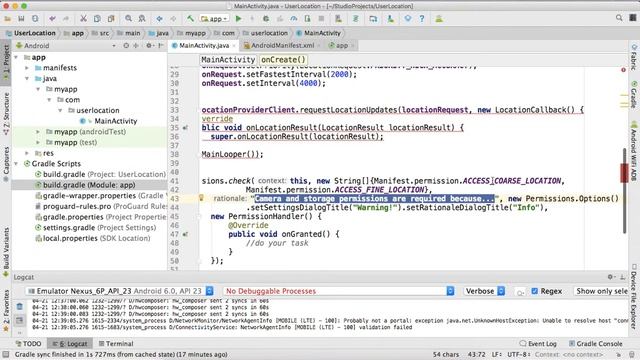This screenshot has height=360, width=640.
Task: Click the Make Project hammer icon
Action: tap(190, 19)
